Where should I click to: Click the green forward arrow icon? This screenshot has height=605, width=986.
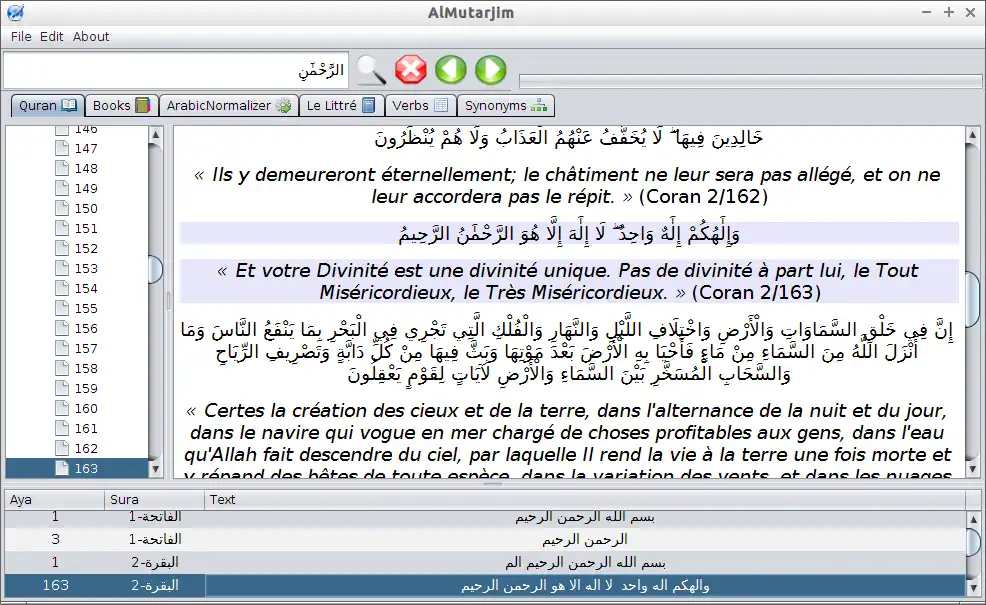tap(490, 70)
